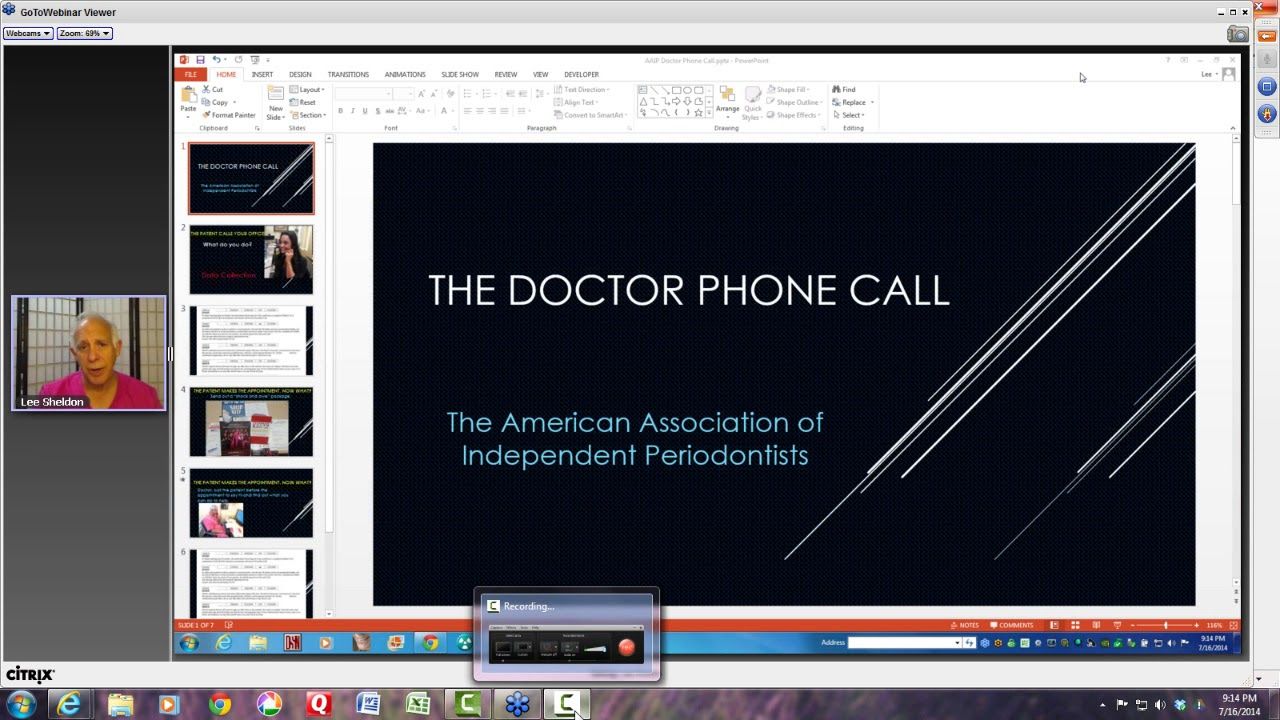Screen dimensions: 1280x720
Task: Click the GoToWebinar screenshot camera icon
Action: click(x=1238, y=34)
